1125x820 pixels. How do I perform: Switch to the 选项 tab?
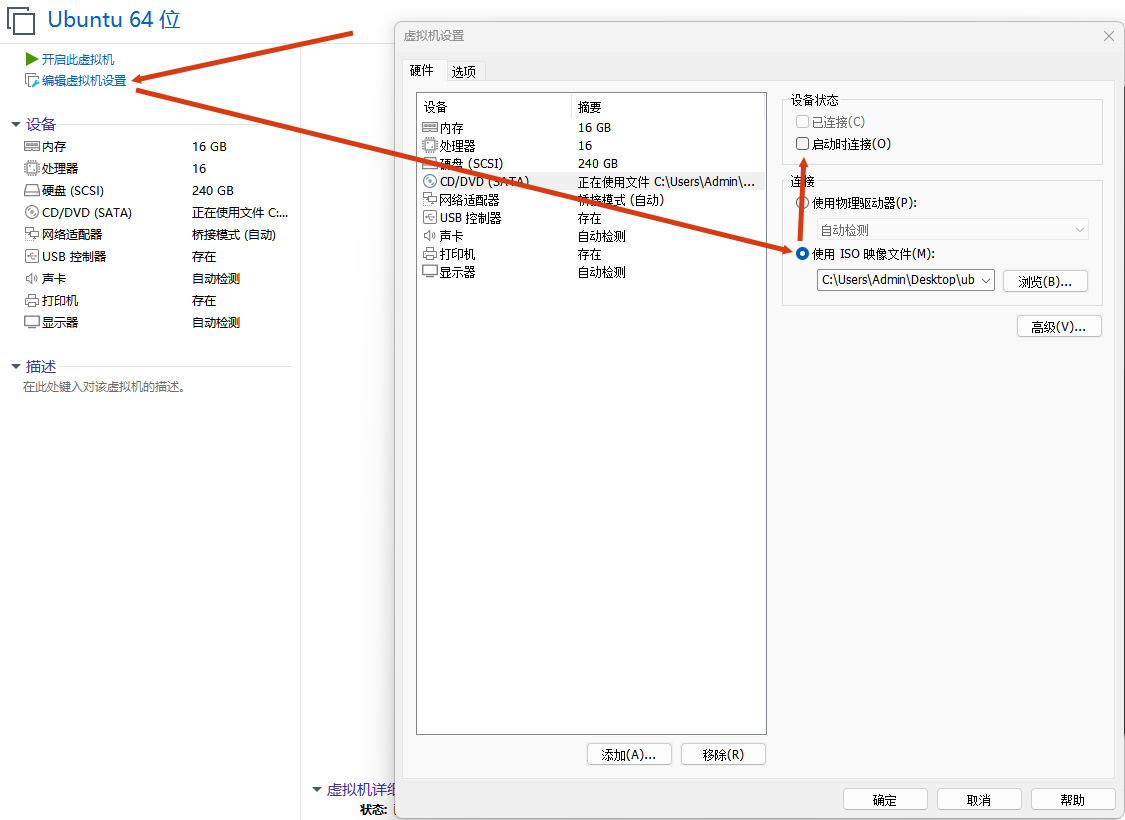pyautogui.click(x=463, y=72)
